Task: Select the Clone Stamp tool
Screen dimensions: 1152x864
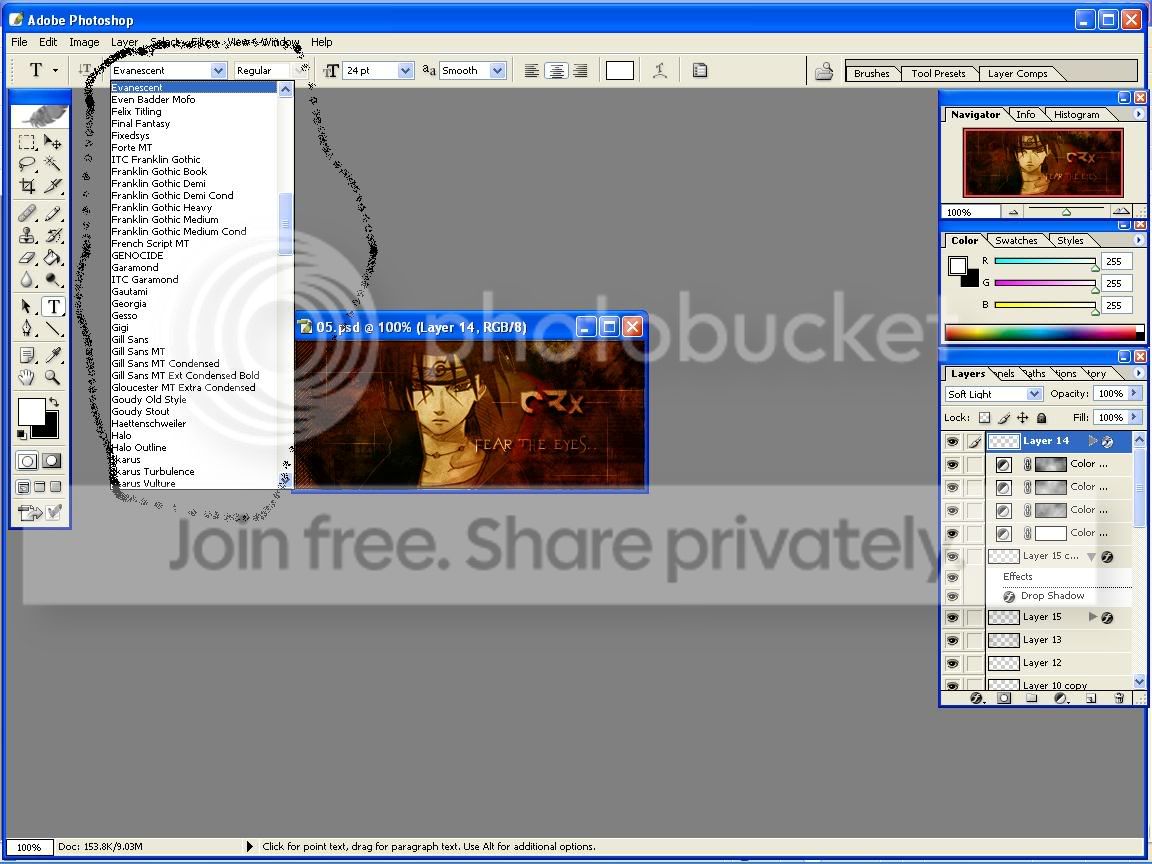Action: click(x=27, y=236)
